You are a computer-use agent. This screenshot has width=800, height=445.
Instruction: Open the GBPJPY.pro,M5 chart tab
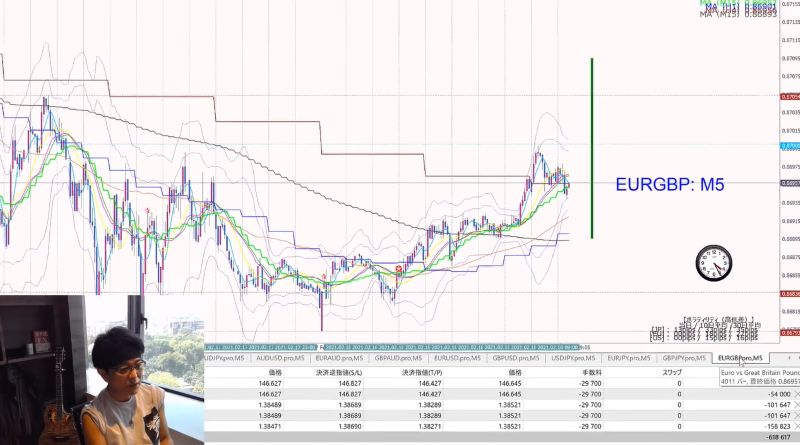tap(684, 358)
